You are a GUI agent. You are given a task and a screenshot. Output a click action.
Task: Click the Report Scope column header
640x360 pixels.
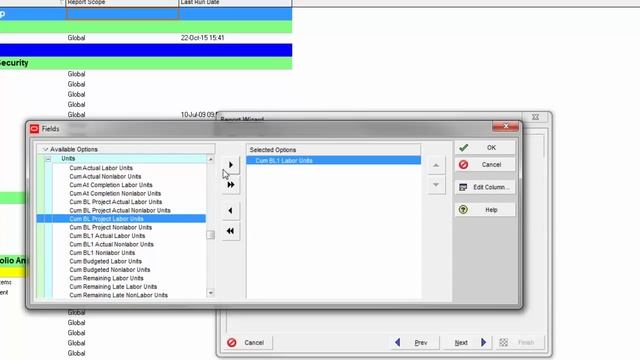[x=122, y=2]
